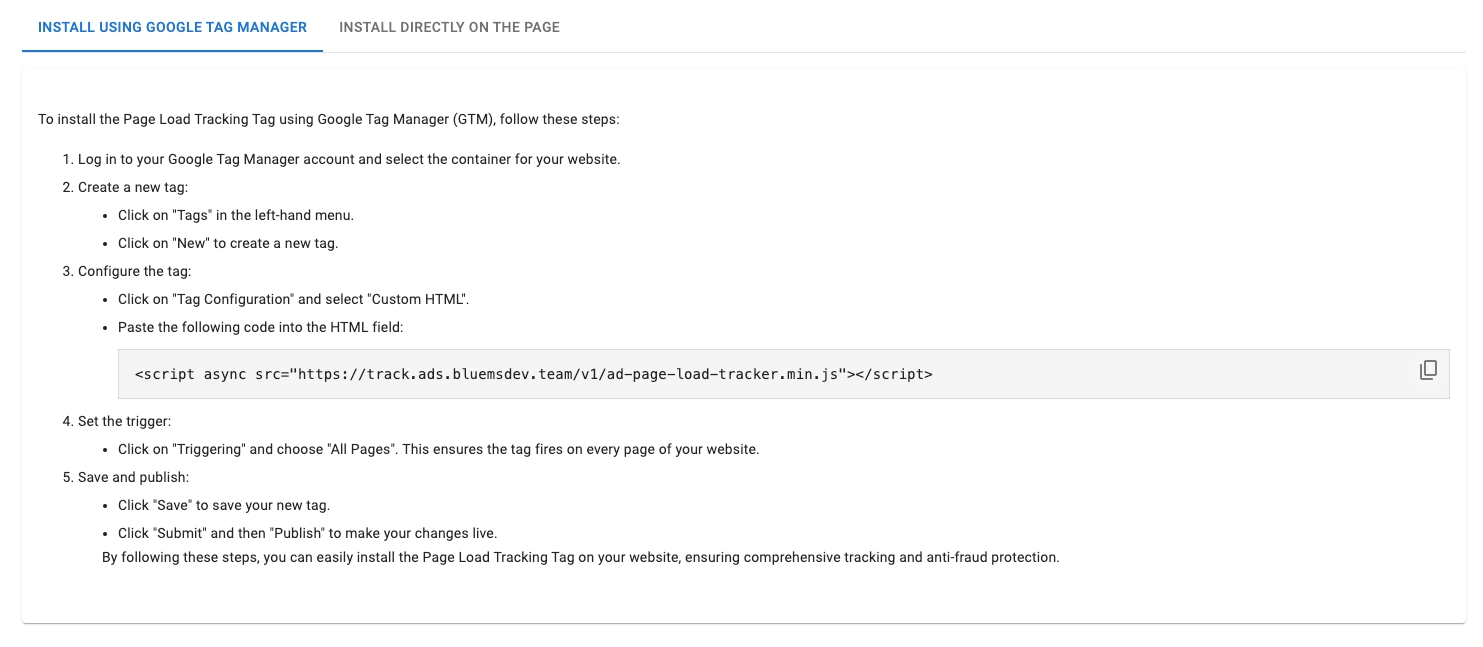Click the "Create a new tag" step heading
This screenshot has height=647, width=1483.
pyautogui.click(x=133, y=187)
